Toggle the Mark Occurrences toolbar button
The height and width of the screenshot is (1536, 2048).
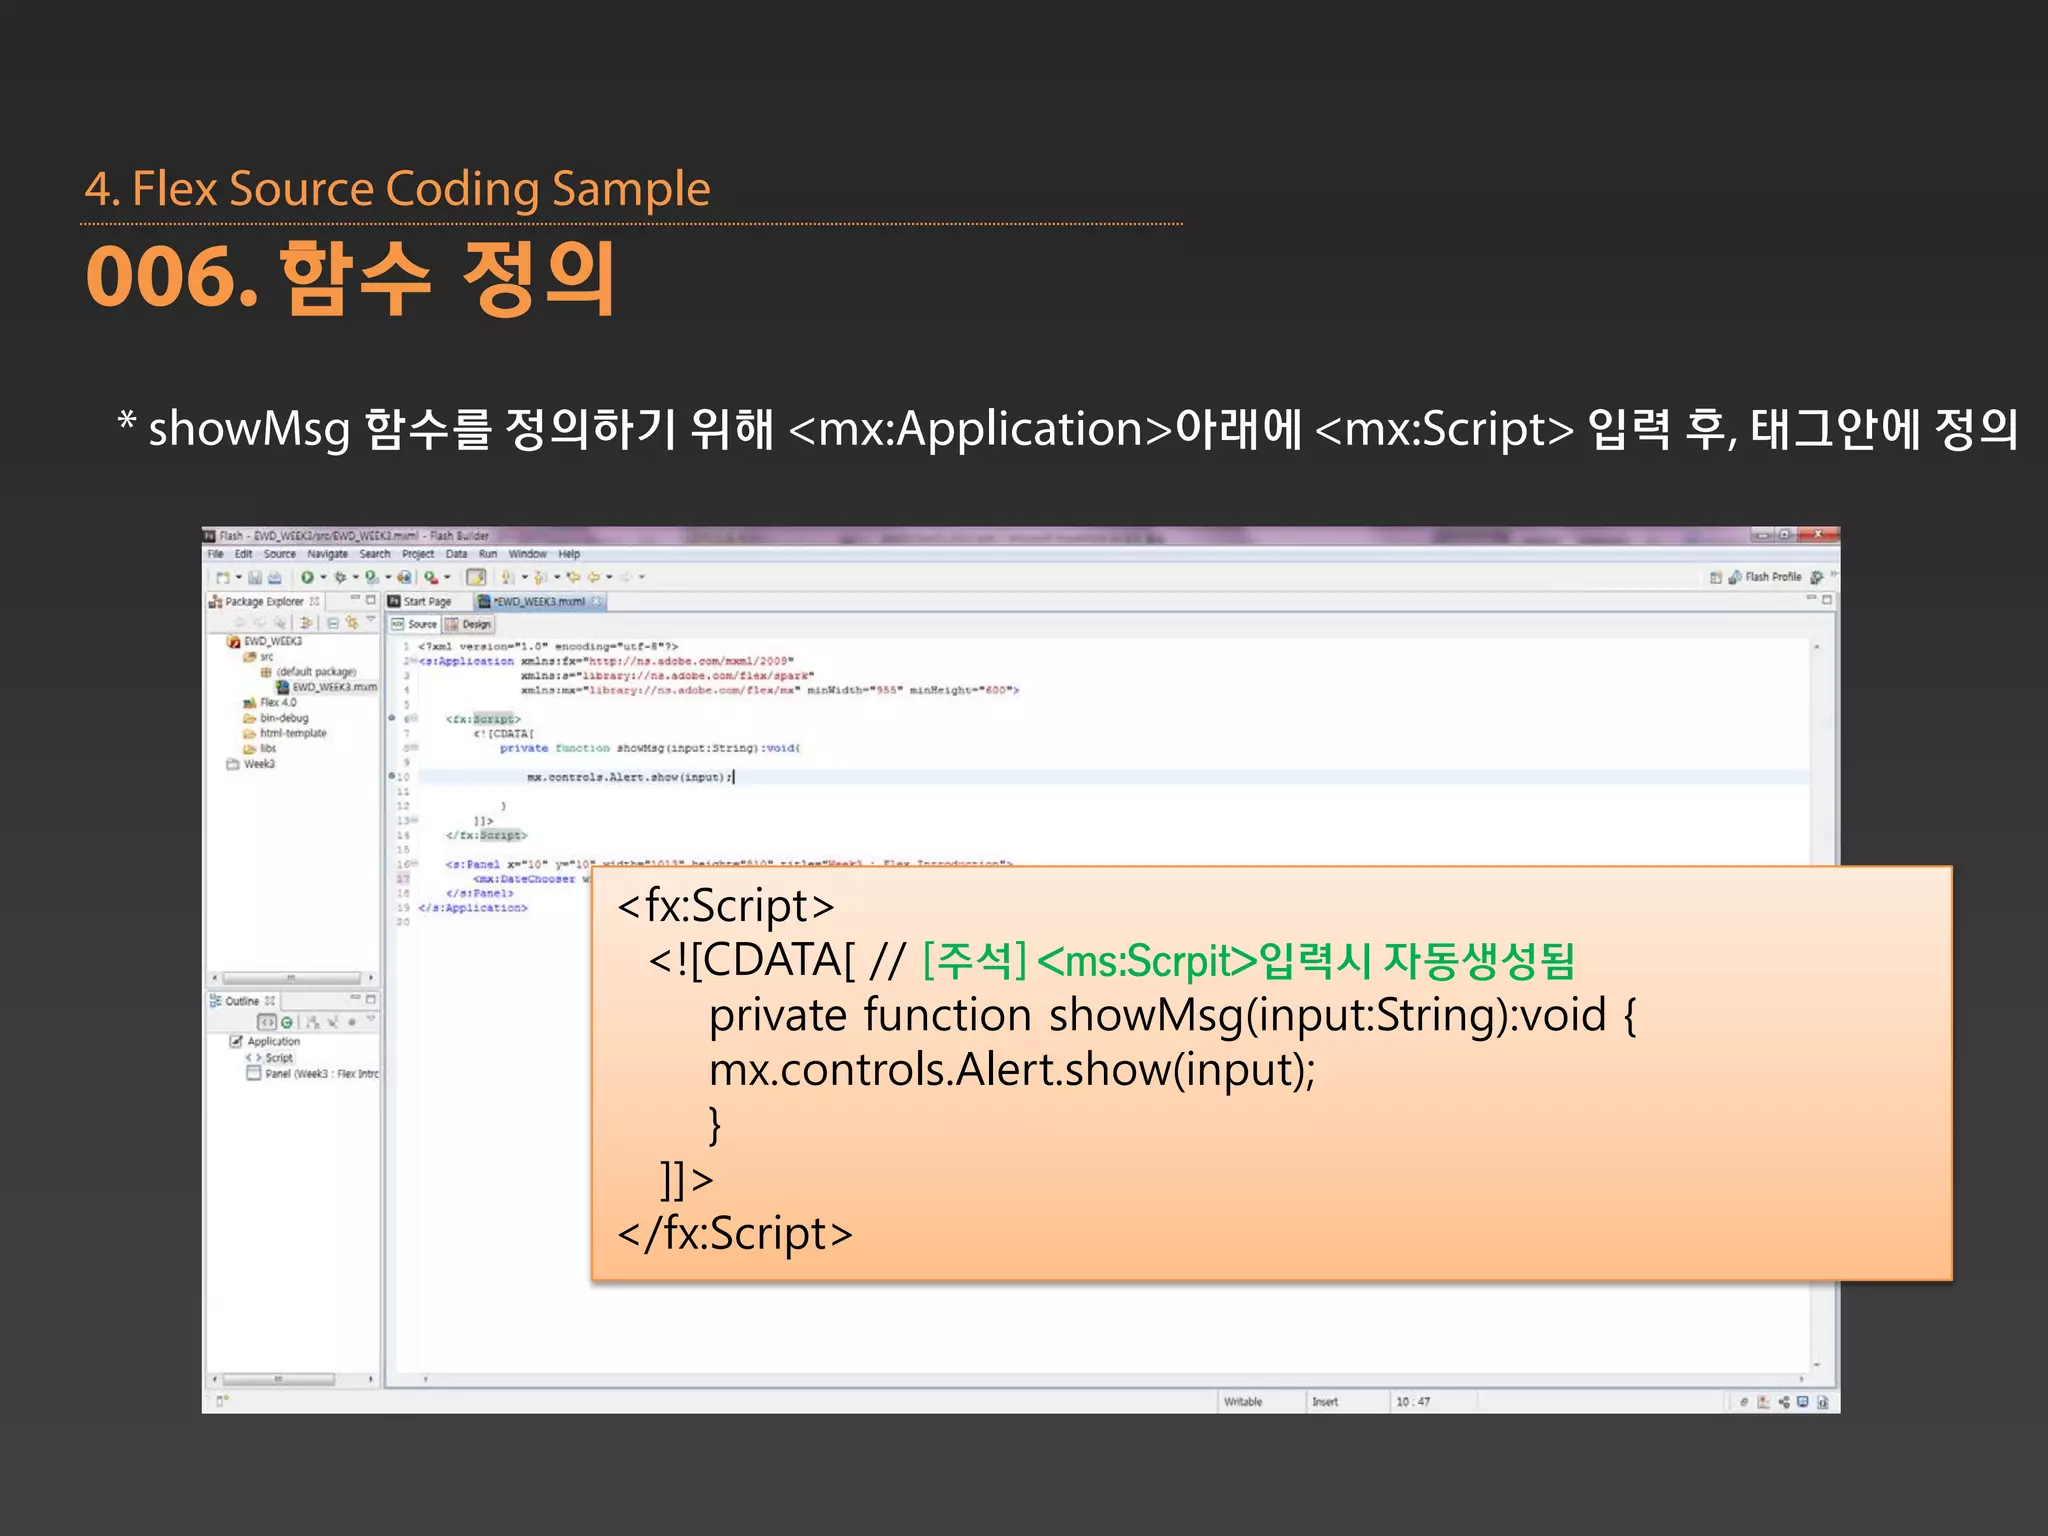(476, 577)
